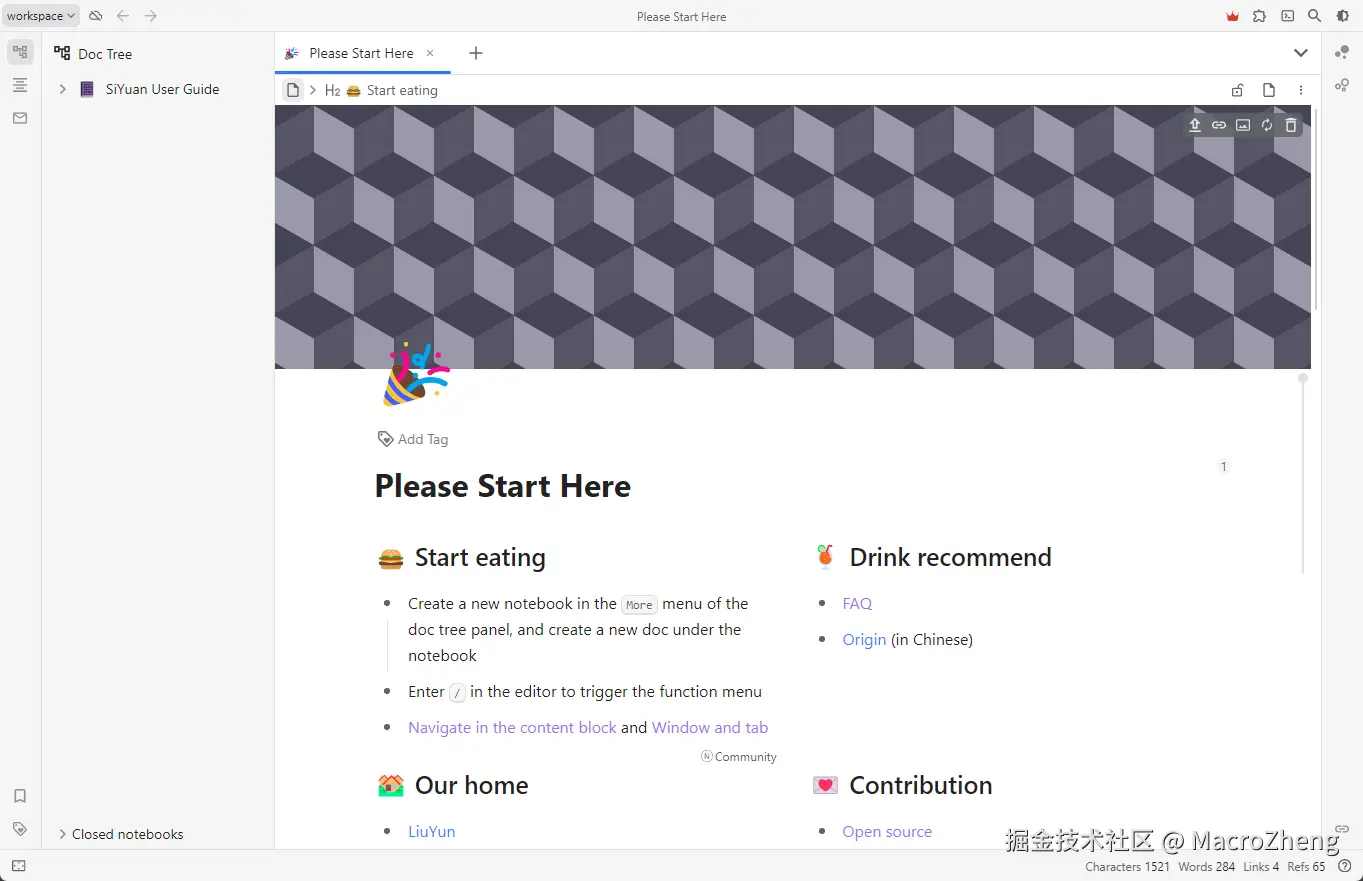
Task: Toggle dock visibility at bottom-left corner
Action: click(18, 866)
